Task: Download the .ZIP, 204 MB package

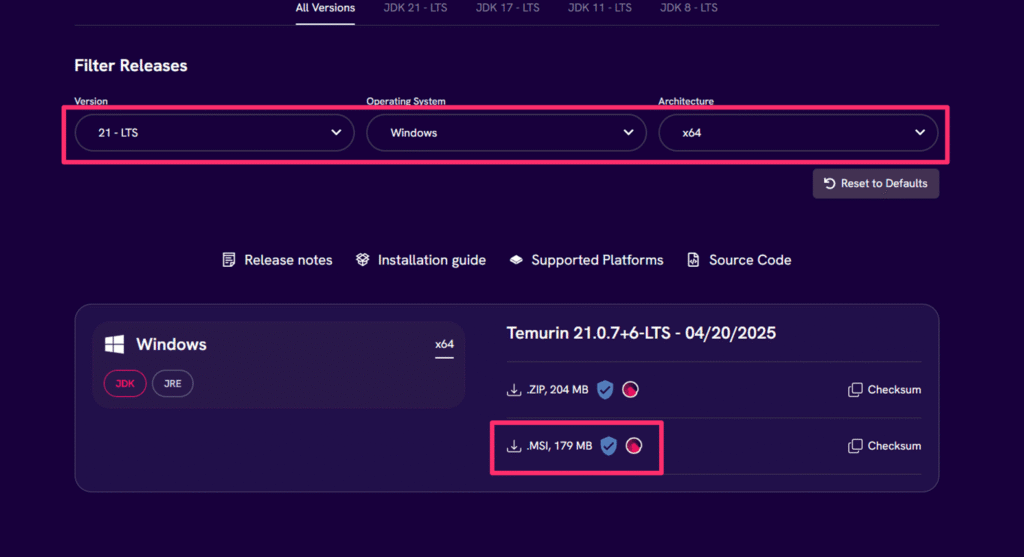Action: coord(548,390)
